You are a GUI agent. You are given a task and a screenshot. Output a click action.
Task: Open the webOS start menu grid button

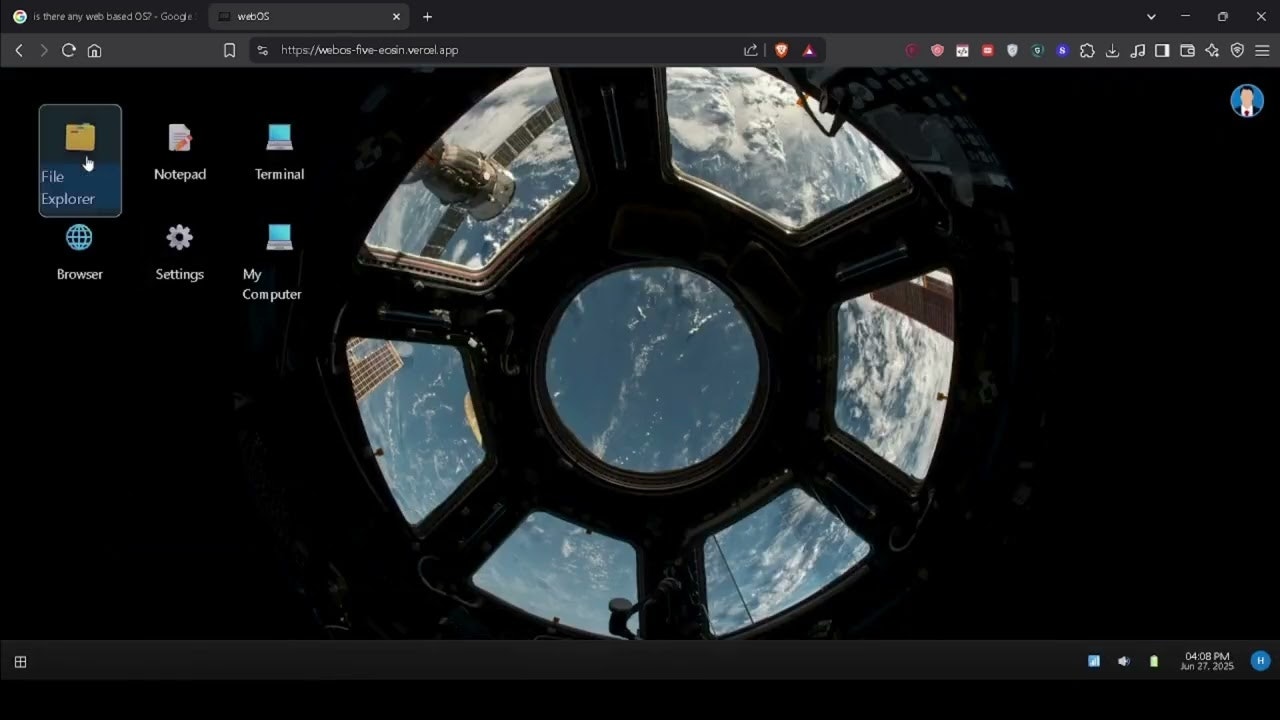tap(20, 661)
